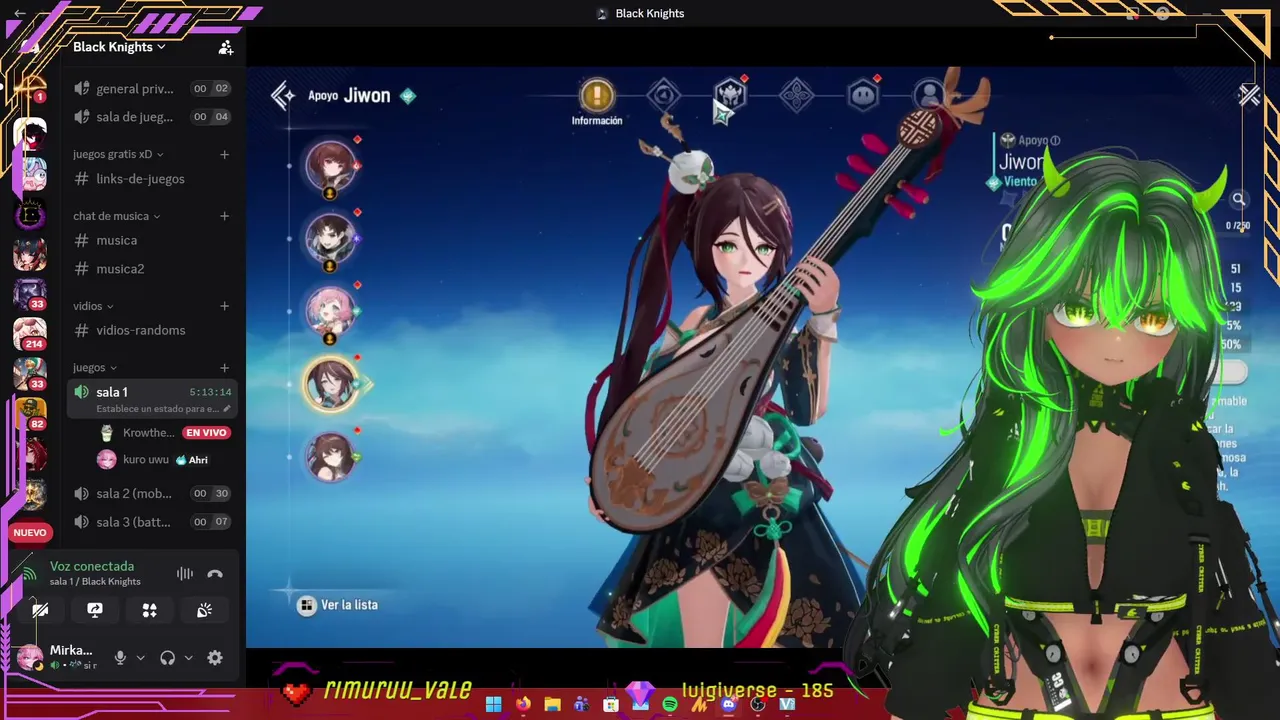Join the sala 3 (batt... voice channel
The image size is (1280, 720).
pos(152,522)
